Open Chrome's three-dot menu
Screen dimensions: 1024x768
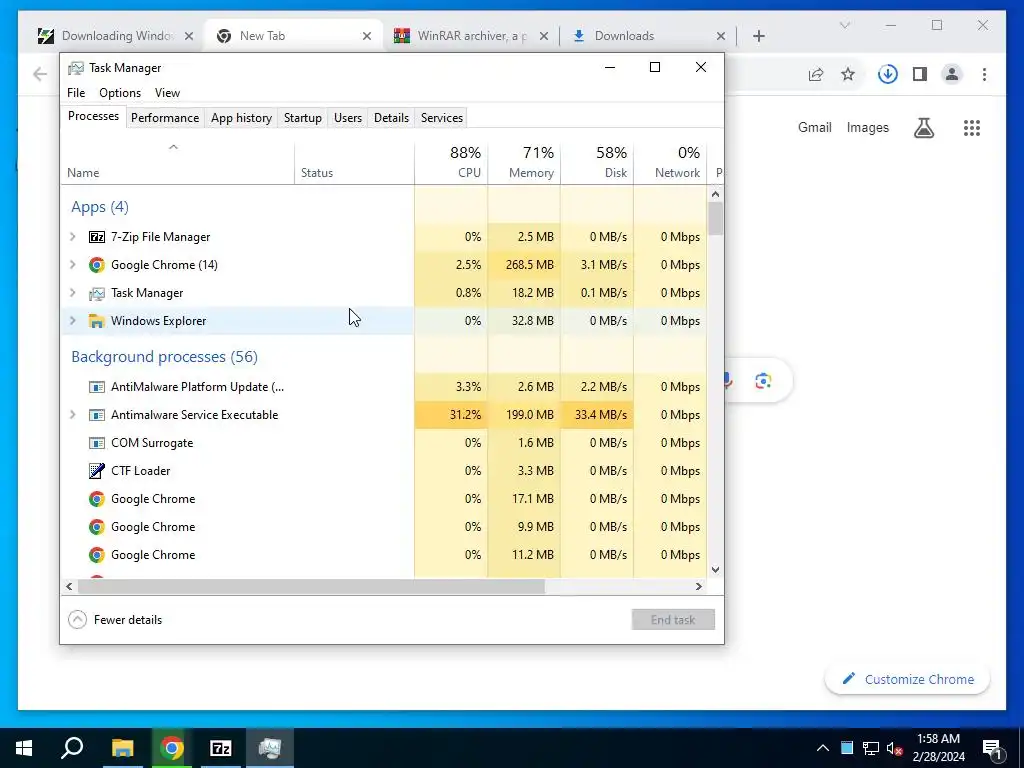(984, 74)
